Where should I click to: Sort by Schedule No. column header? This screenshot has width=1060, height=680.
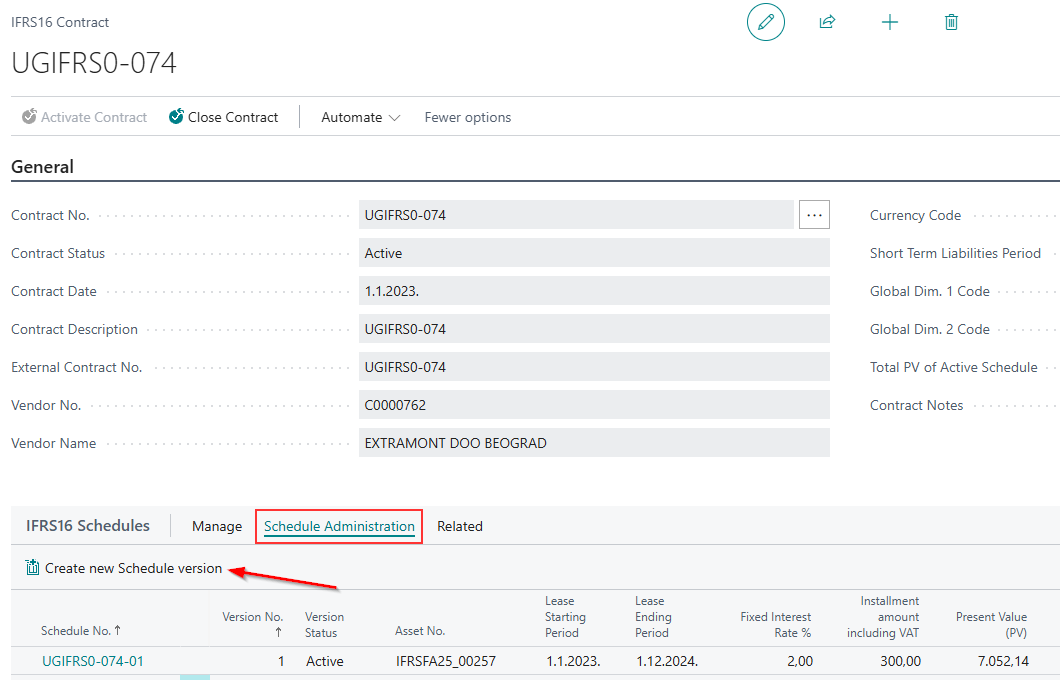click(x=80, y=631)
